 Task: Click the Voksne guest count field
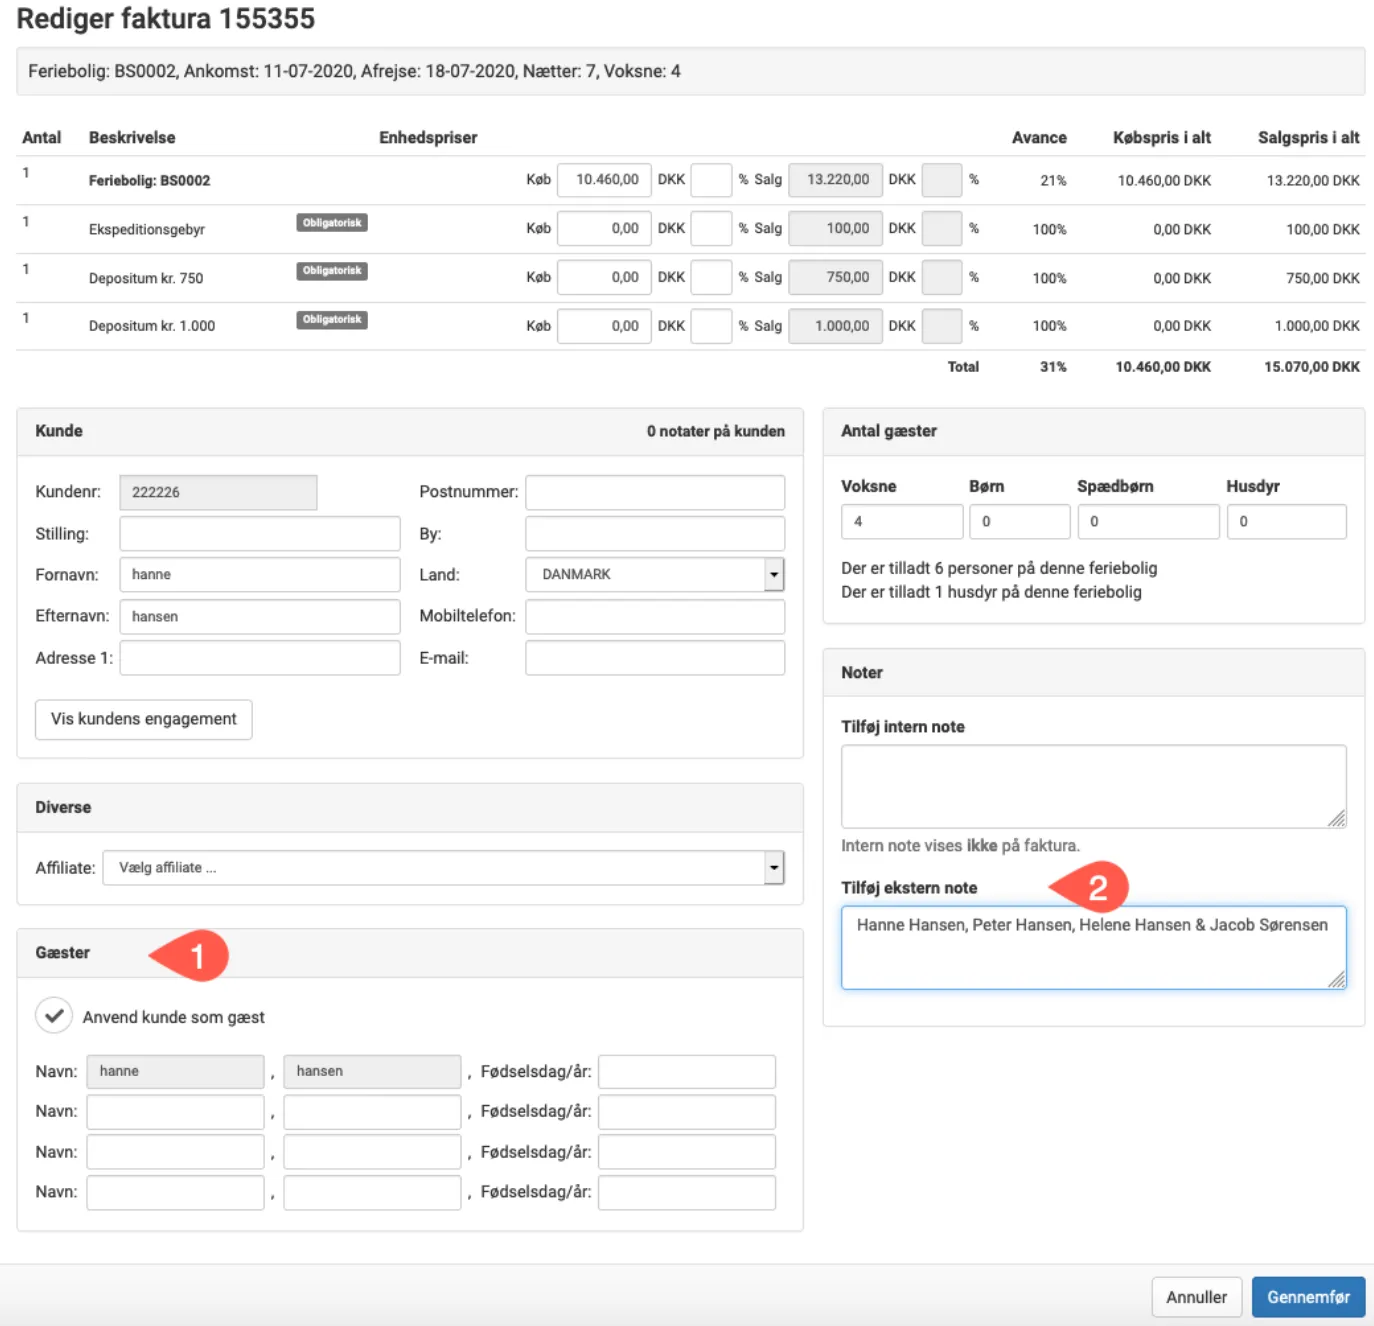[901, 522]
